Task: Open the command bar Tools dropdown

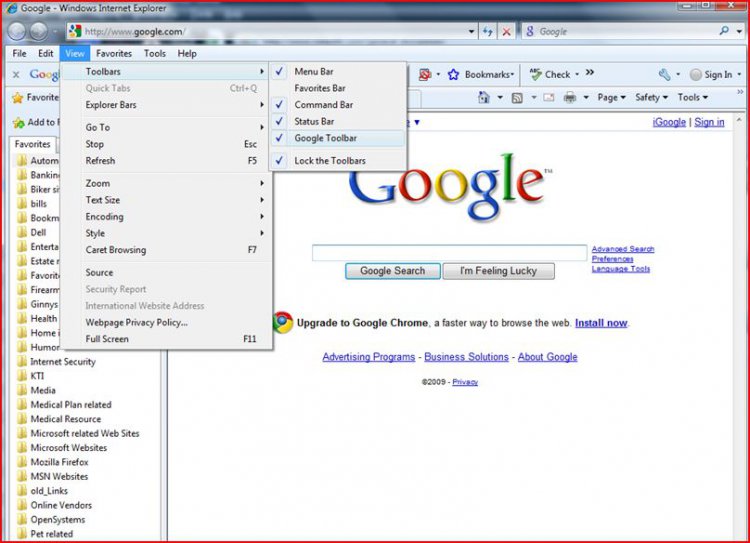Action: tap(692, 98)
